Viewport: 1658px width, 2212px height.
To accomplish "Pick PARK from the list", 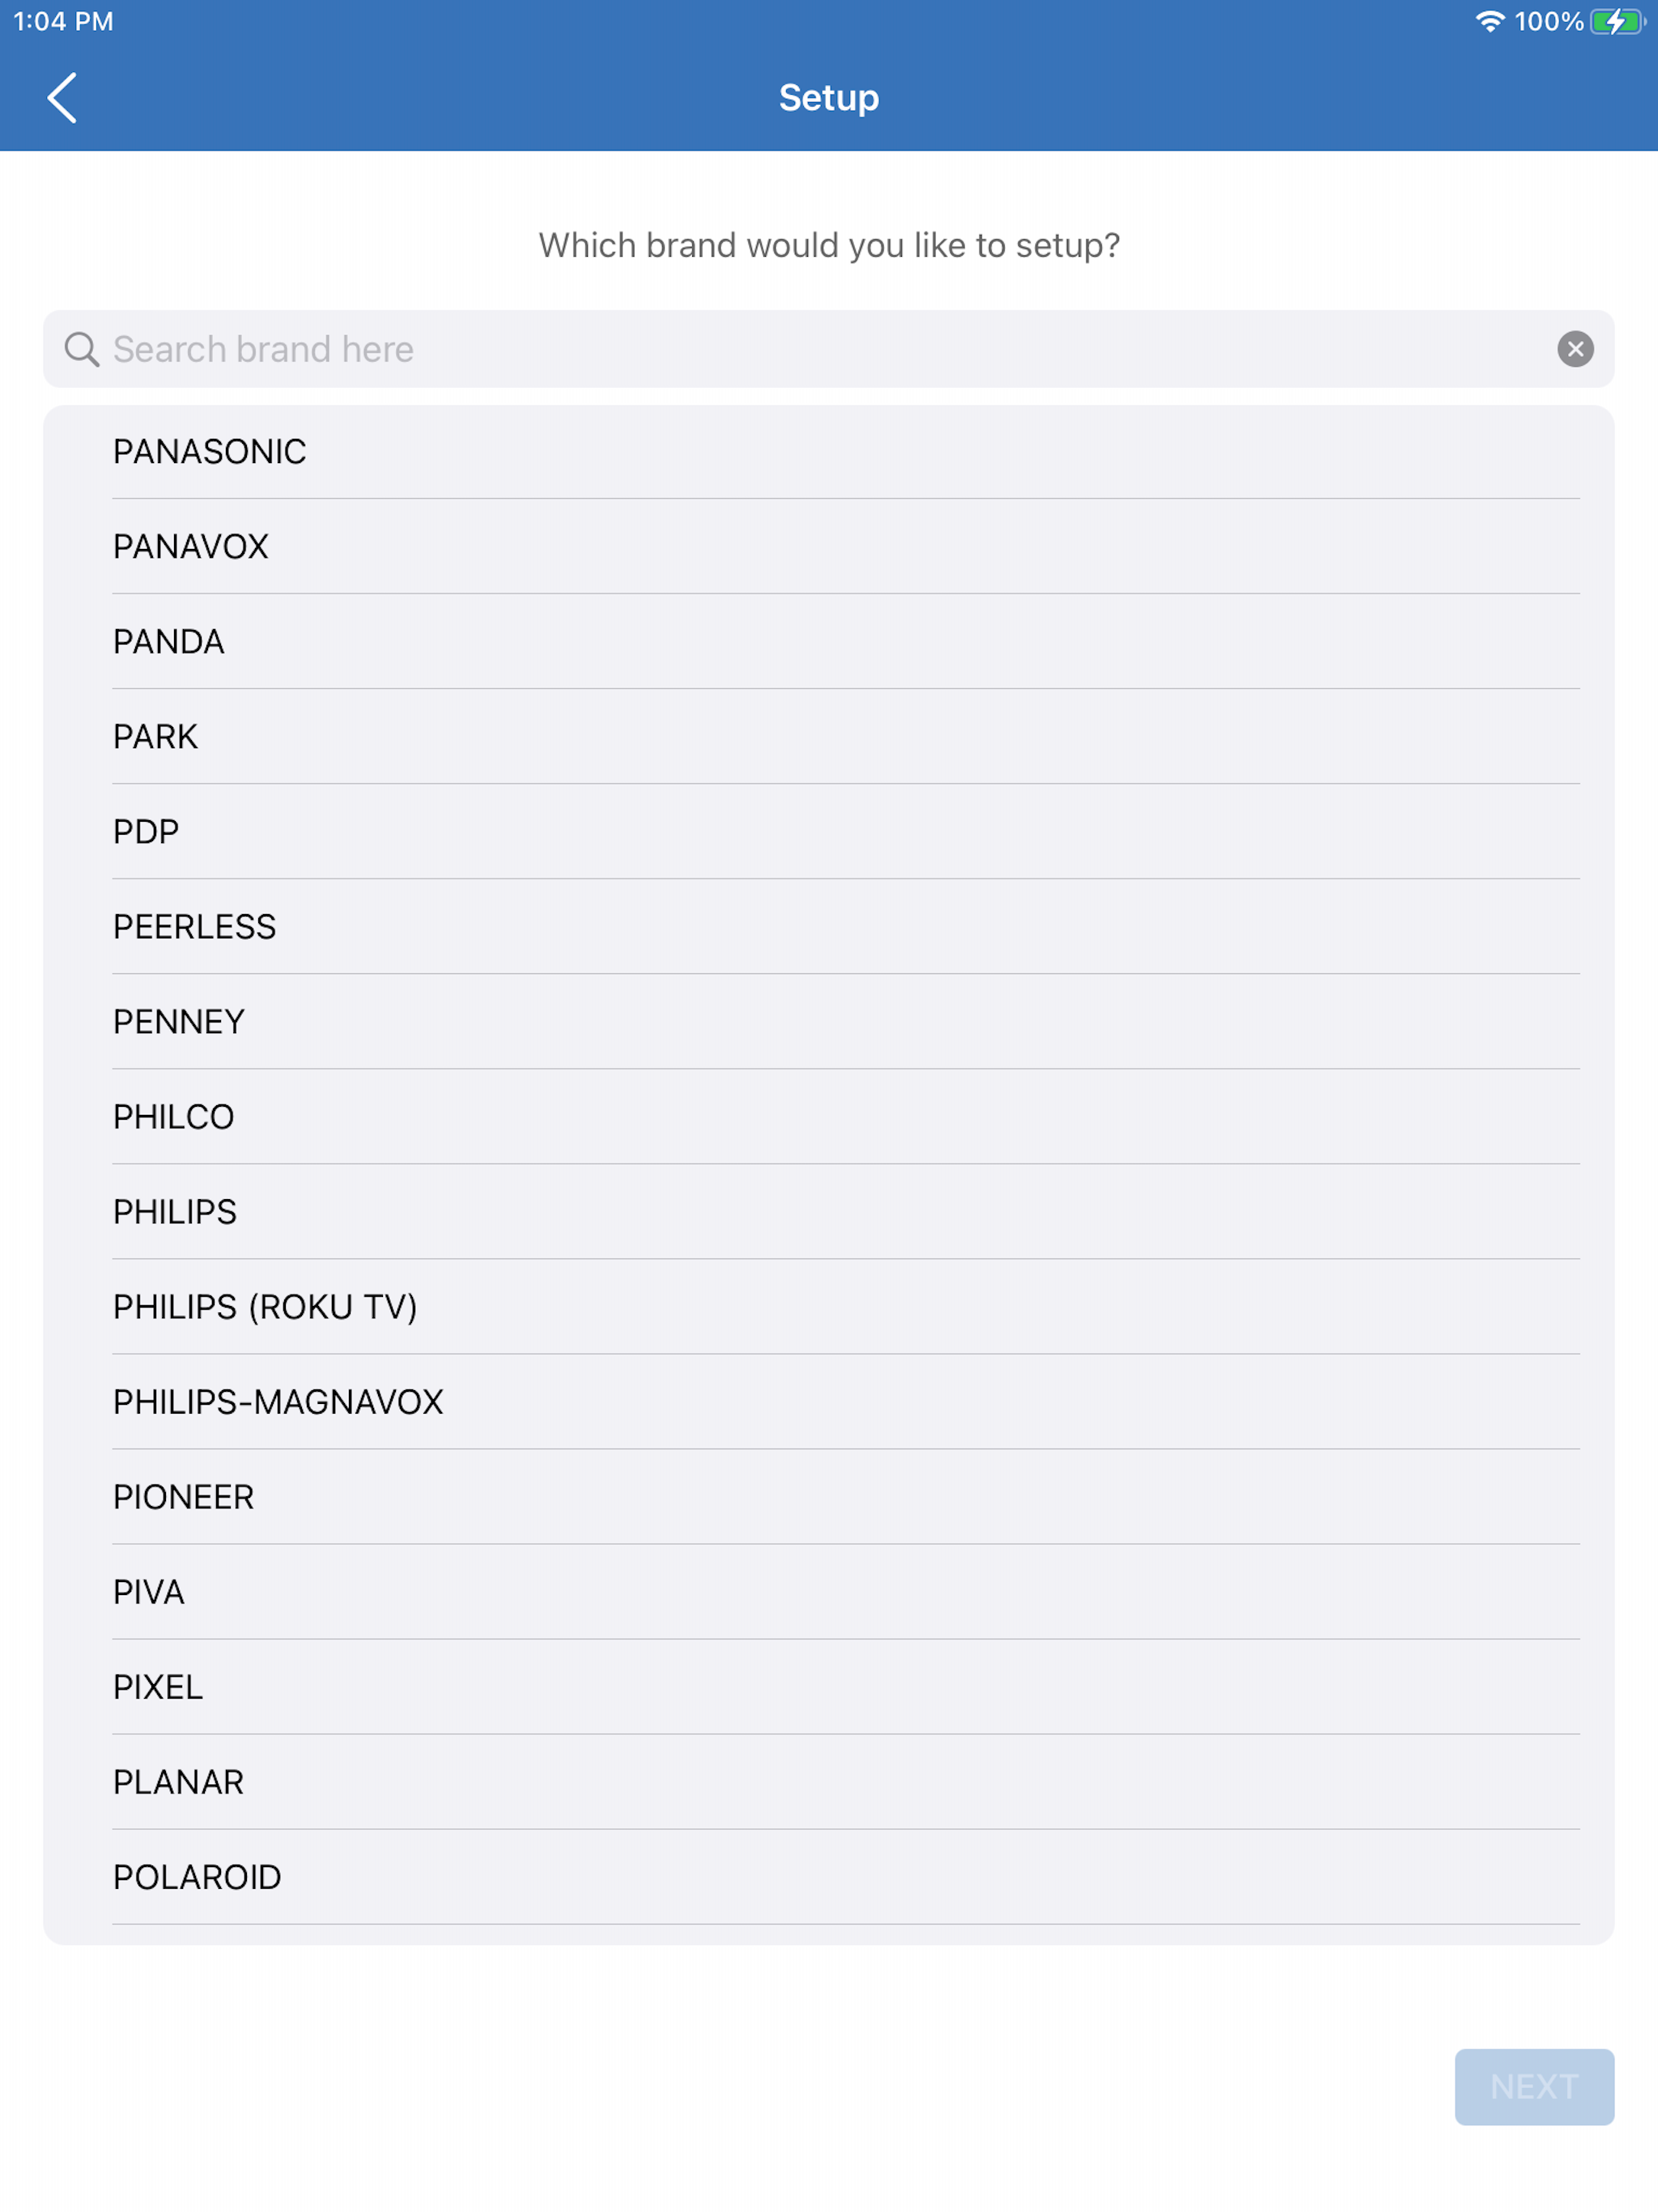I will tap(828, 737).
